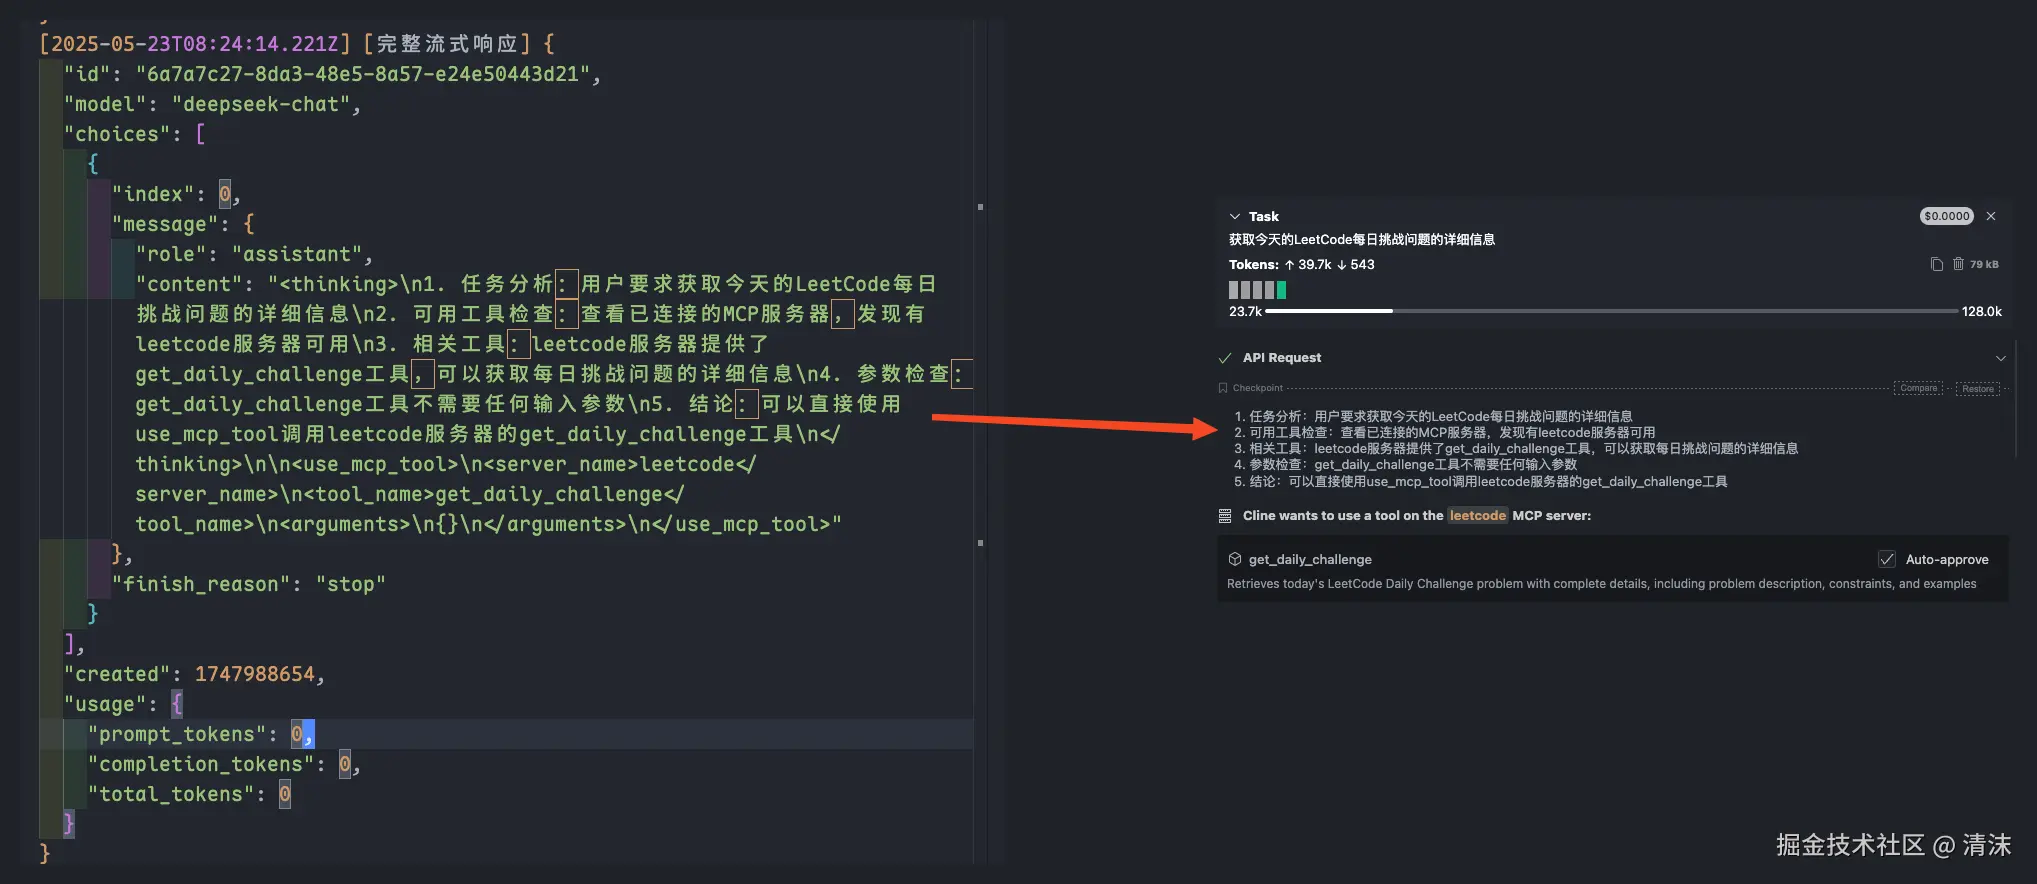Image resolution: width=2037 pixels, height=884 pixels.
Task: Click the $0.0000 cost badge
Action: 1946,216
